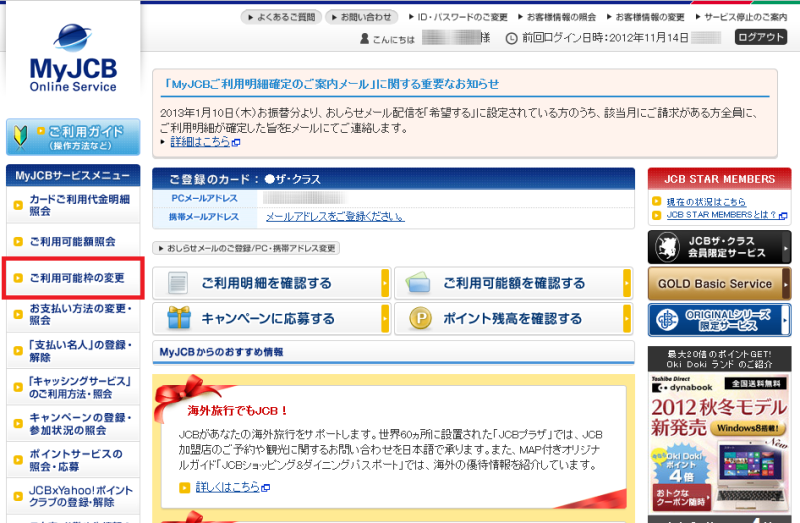Click Oki Doki ランドのご紹介 ad heading
The height and width of the screenshot is (523, 800).
point(719,359)
